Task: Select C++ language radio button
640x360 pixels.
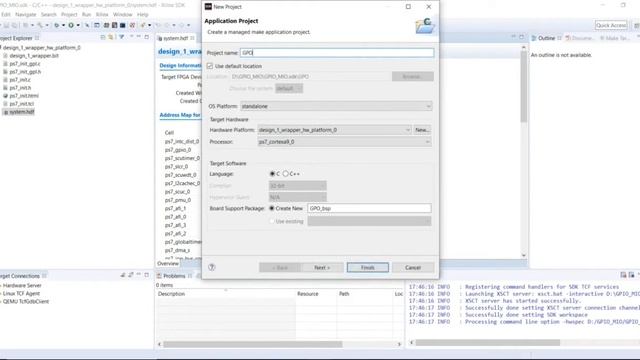Action: coord(286,174)
